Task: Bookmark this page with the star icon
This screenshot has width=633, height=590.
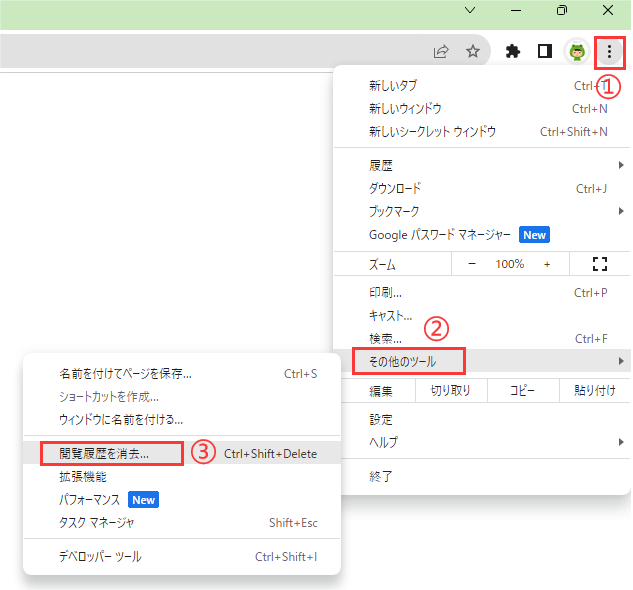Action: (x=473, y=51)
